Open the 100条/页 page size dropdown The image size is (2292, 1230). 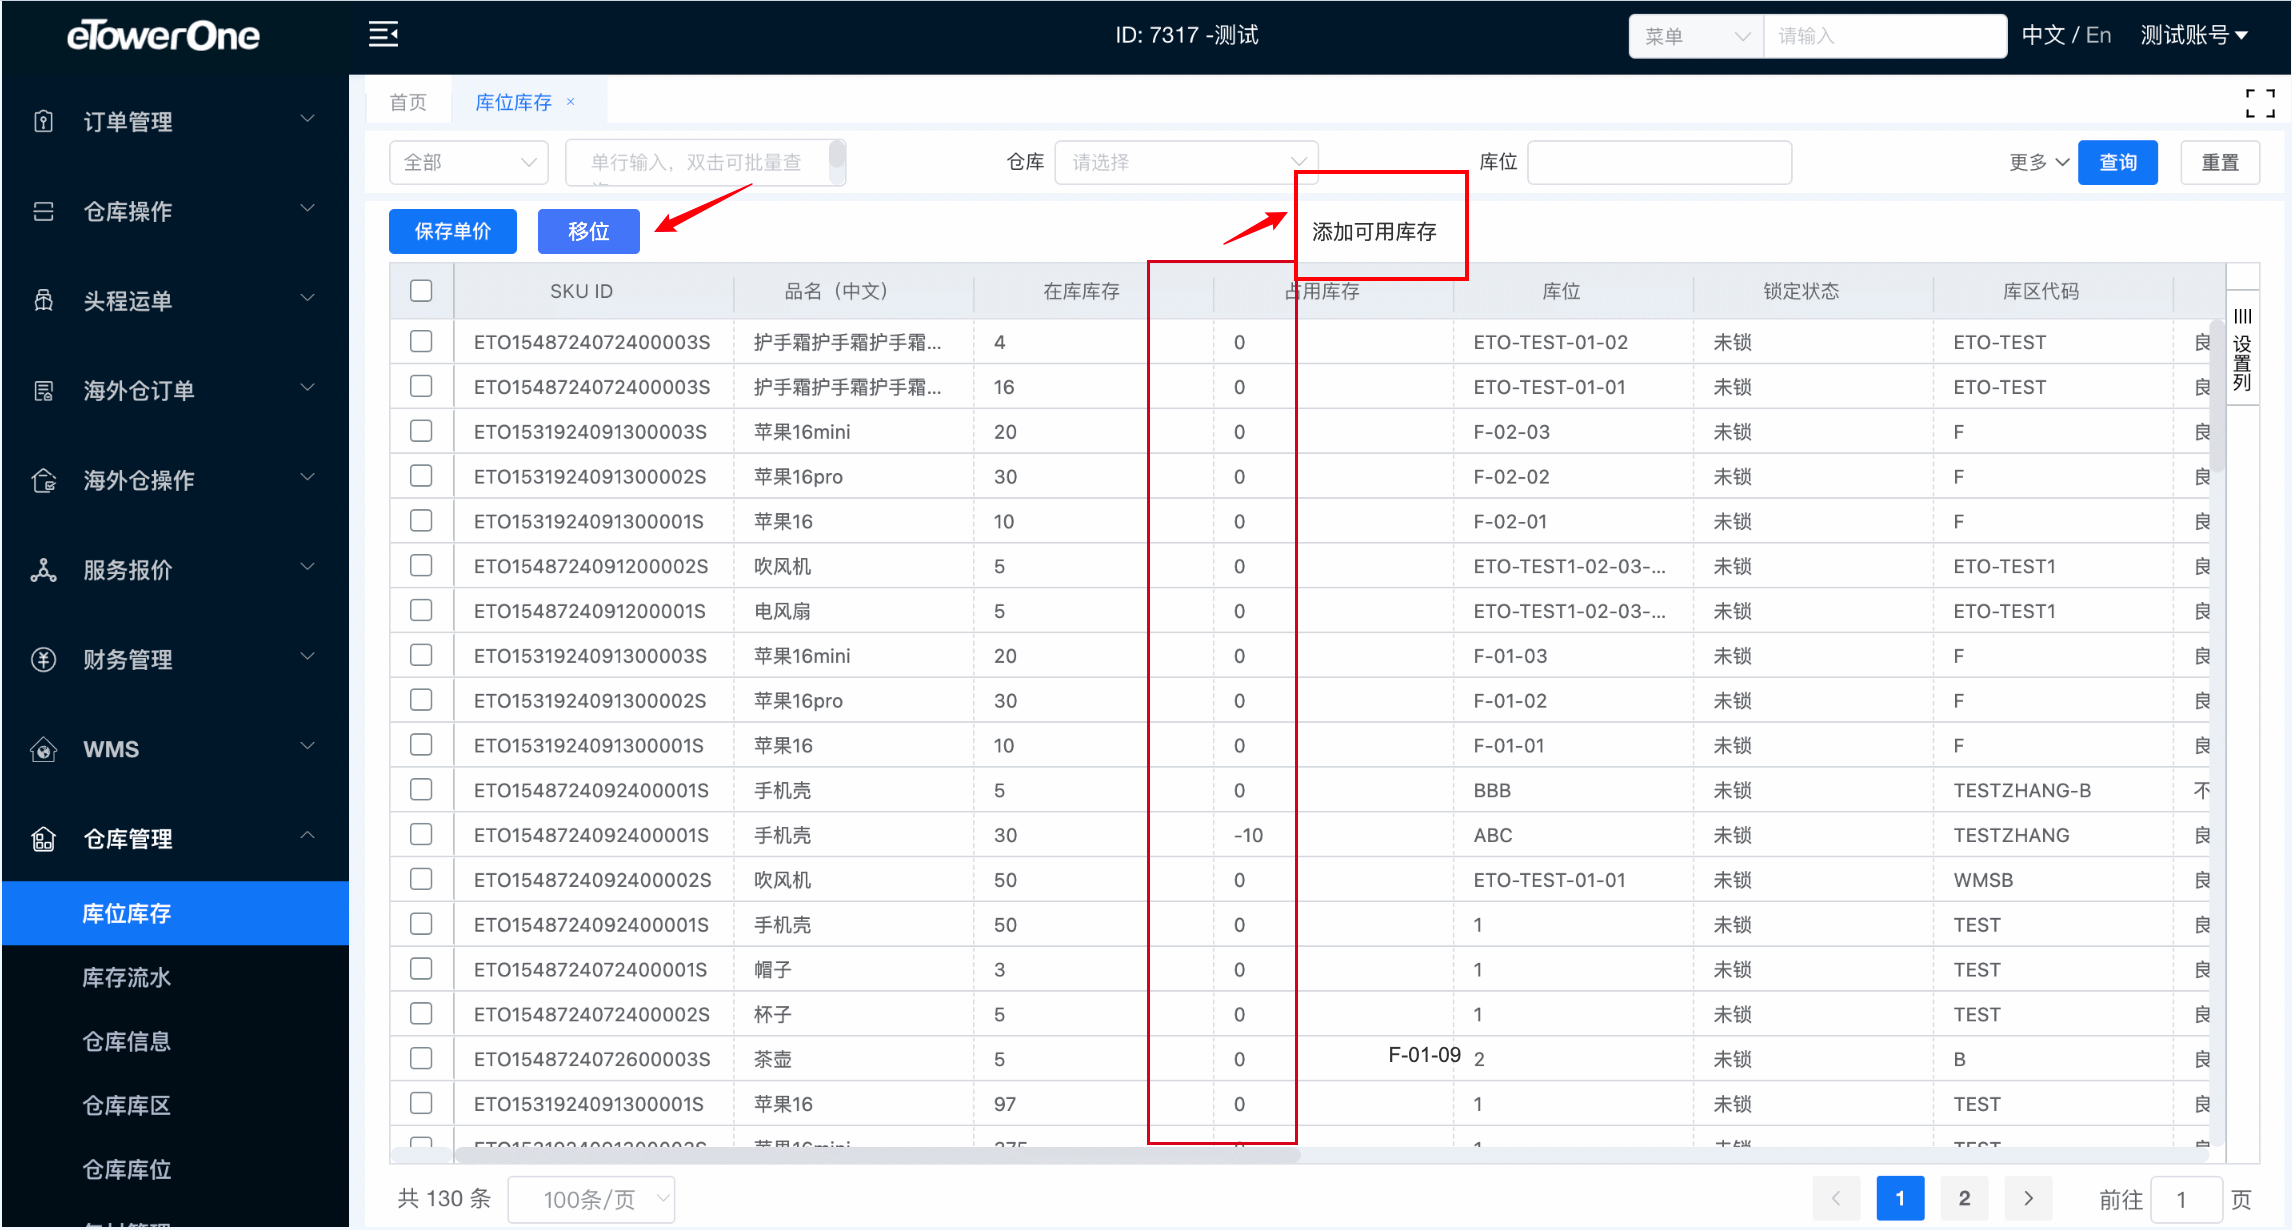point(591,1199)
